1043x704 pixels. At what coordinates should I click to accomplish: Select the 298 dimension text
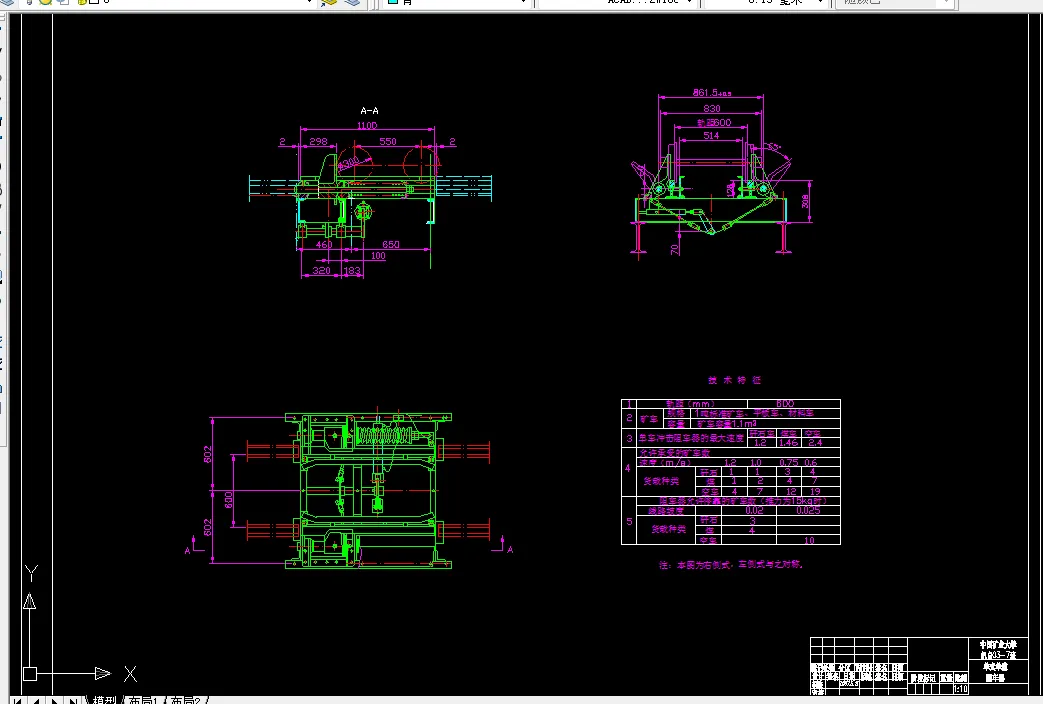pyautogui.click(x=319, y=141)
